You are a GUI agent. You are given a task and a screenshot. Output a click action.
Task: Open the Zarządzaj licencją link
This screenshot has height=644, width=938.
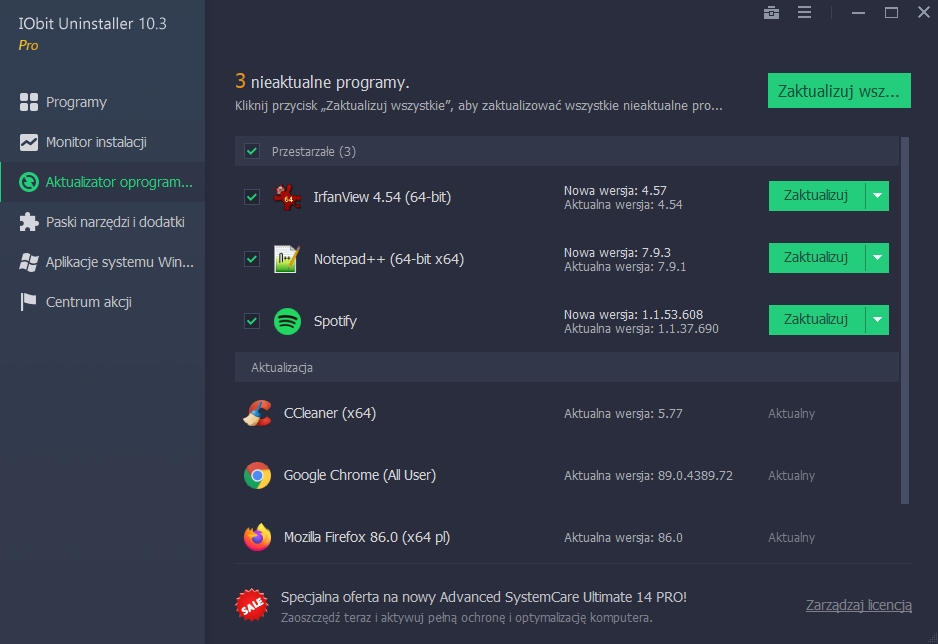click(858, 605)
